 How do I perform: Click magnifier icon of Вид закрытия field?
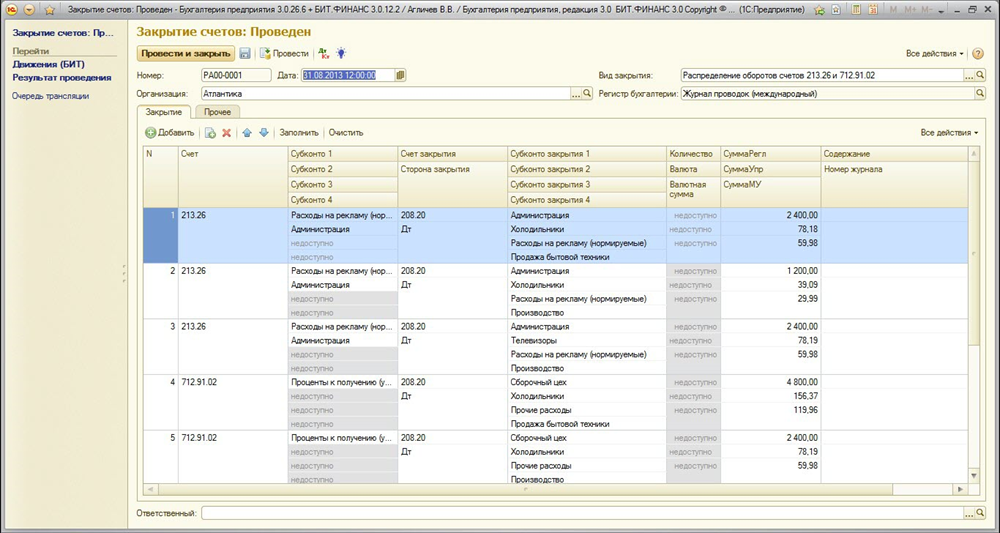[979, 75]
